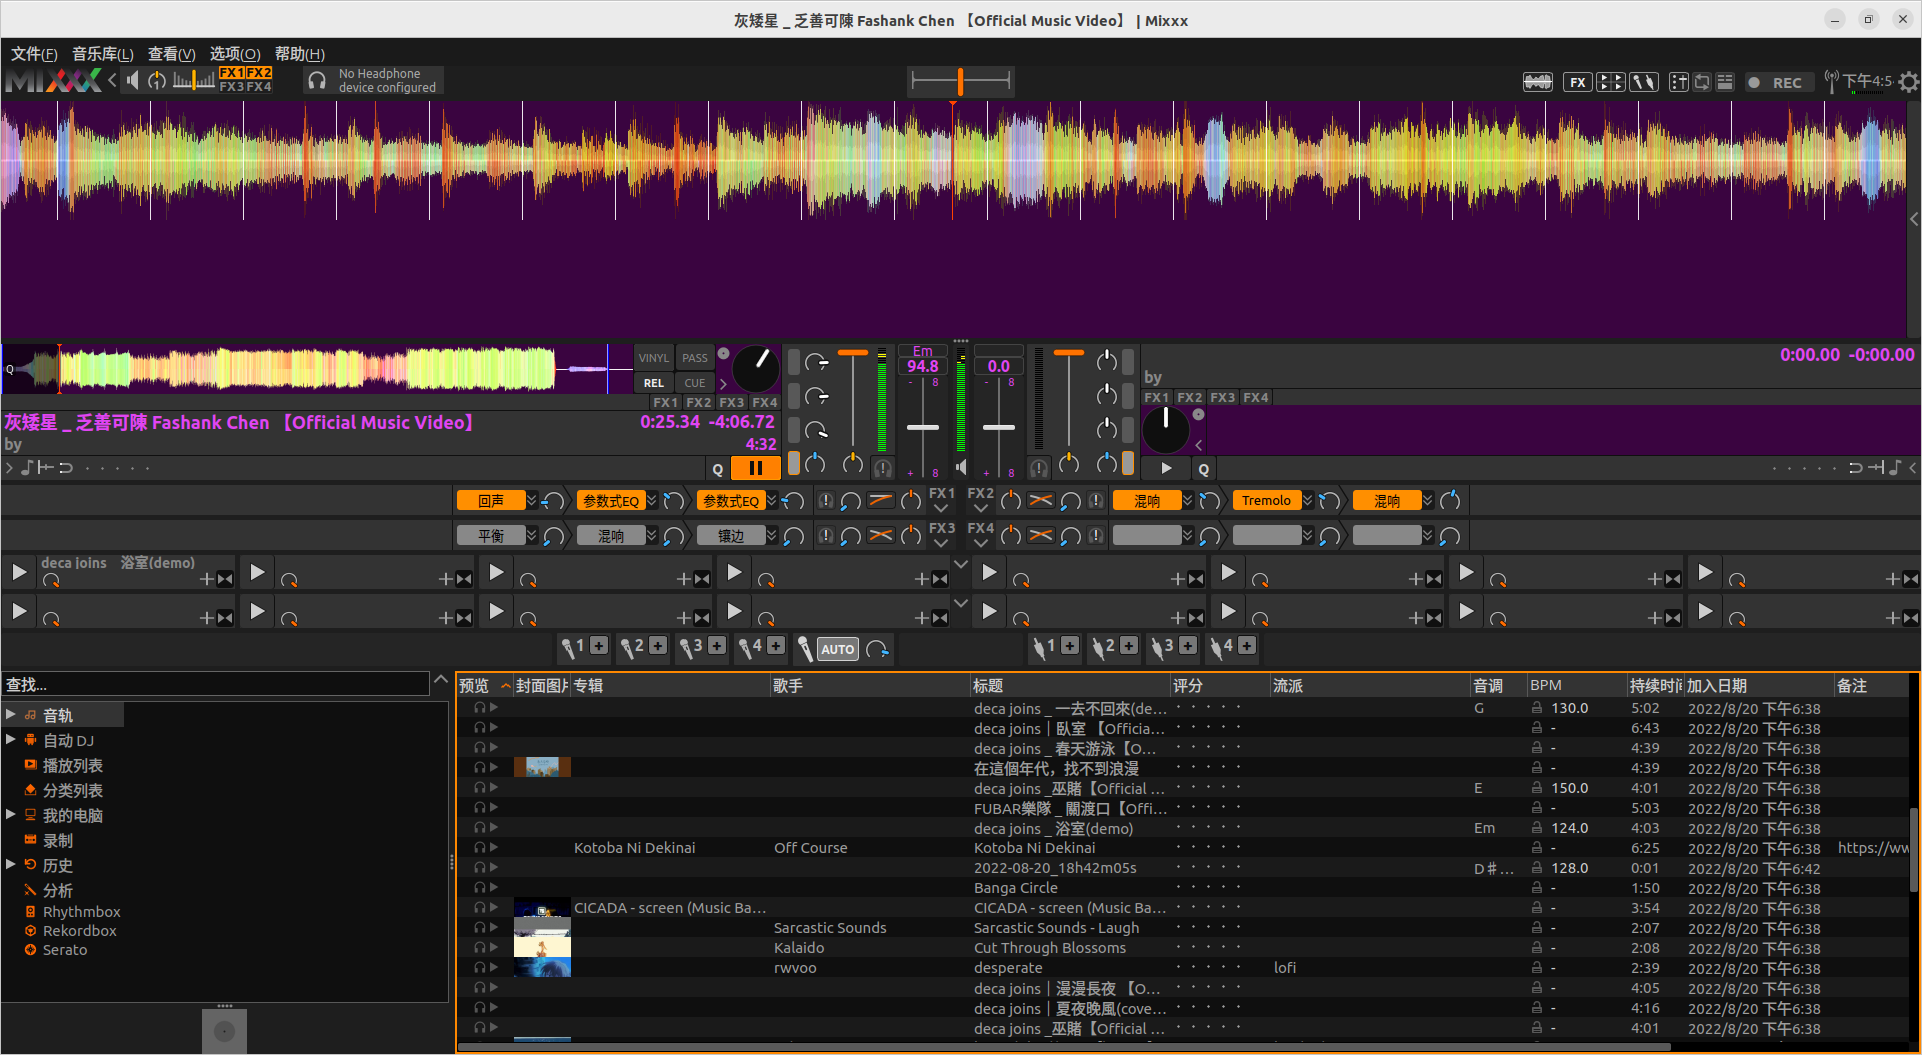Adjust deck 1 tempo fader at 94.8

pyautogui.click(x=922, y=427)
